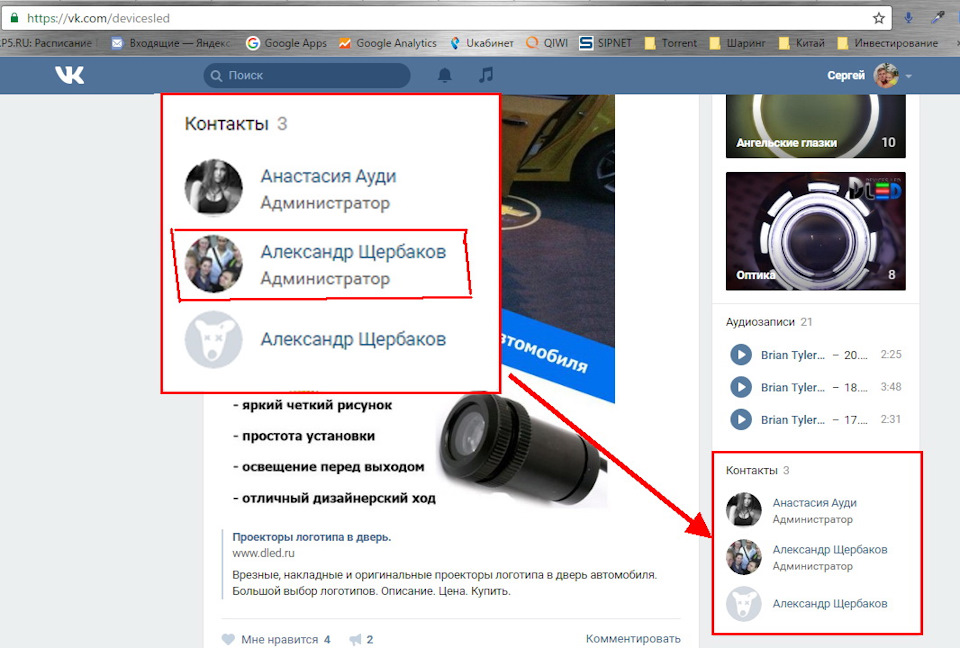Play the Brian Tyler track lasting 3:48
Viewport: 960px width, 648px height.
[x=740, y=387]
